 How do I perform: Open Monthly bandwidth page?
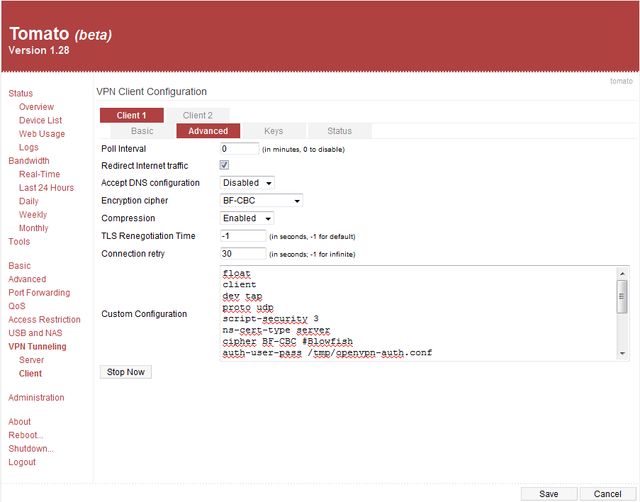33,228
